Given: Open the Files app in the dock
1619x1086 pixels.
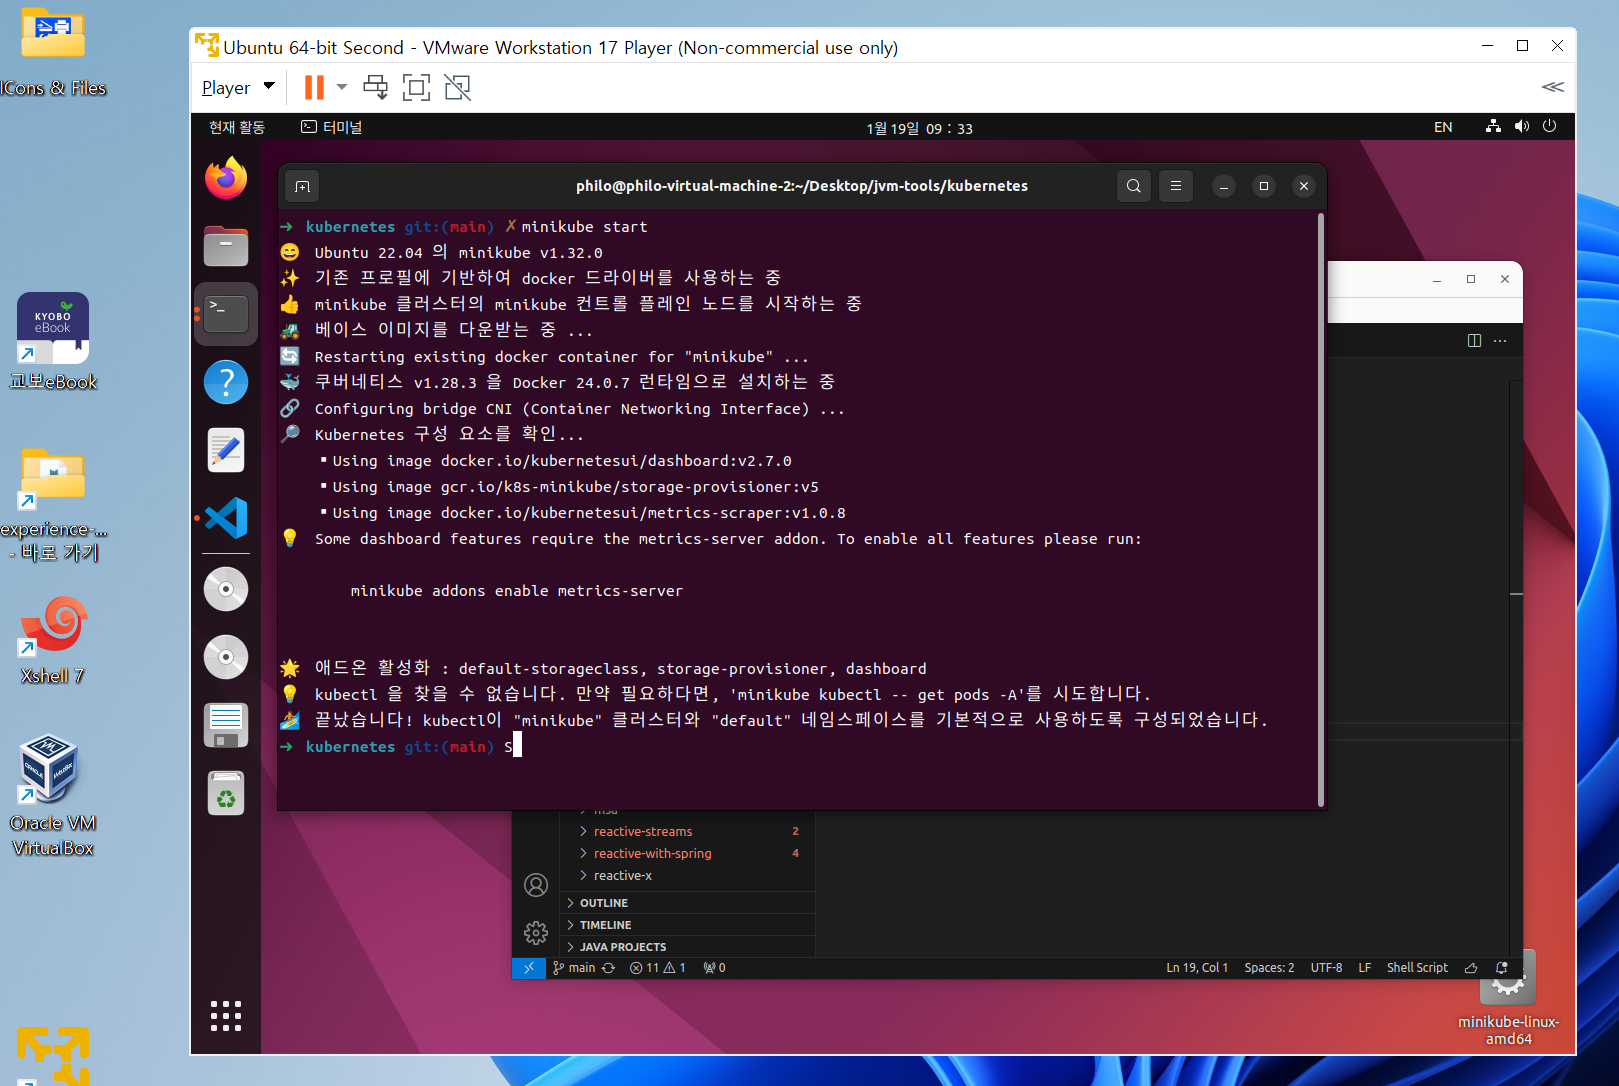Looking at the screenshot, I should click(226, 245).
